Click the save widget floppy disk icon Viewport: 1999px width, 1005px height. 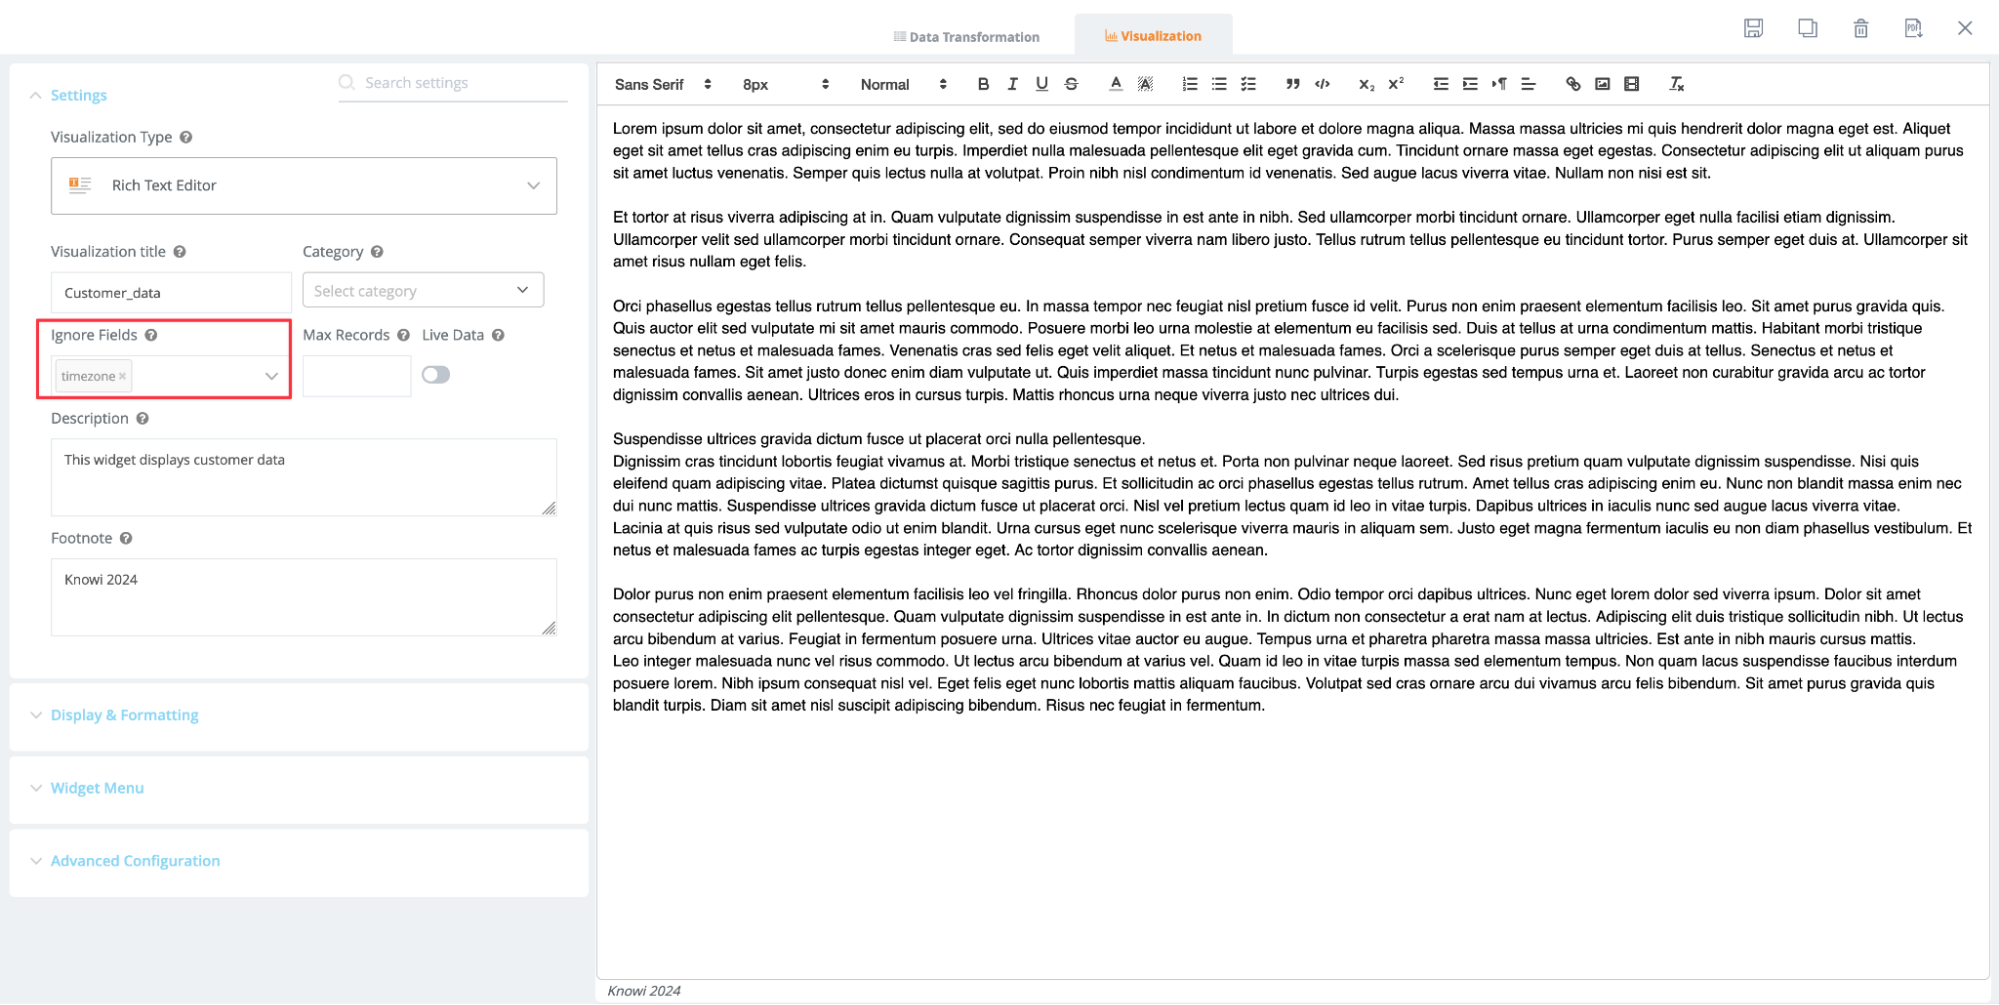coord(1753,28)
